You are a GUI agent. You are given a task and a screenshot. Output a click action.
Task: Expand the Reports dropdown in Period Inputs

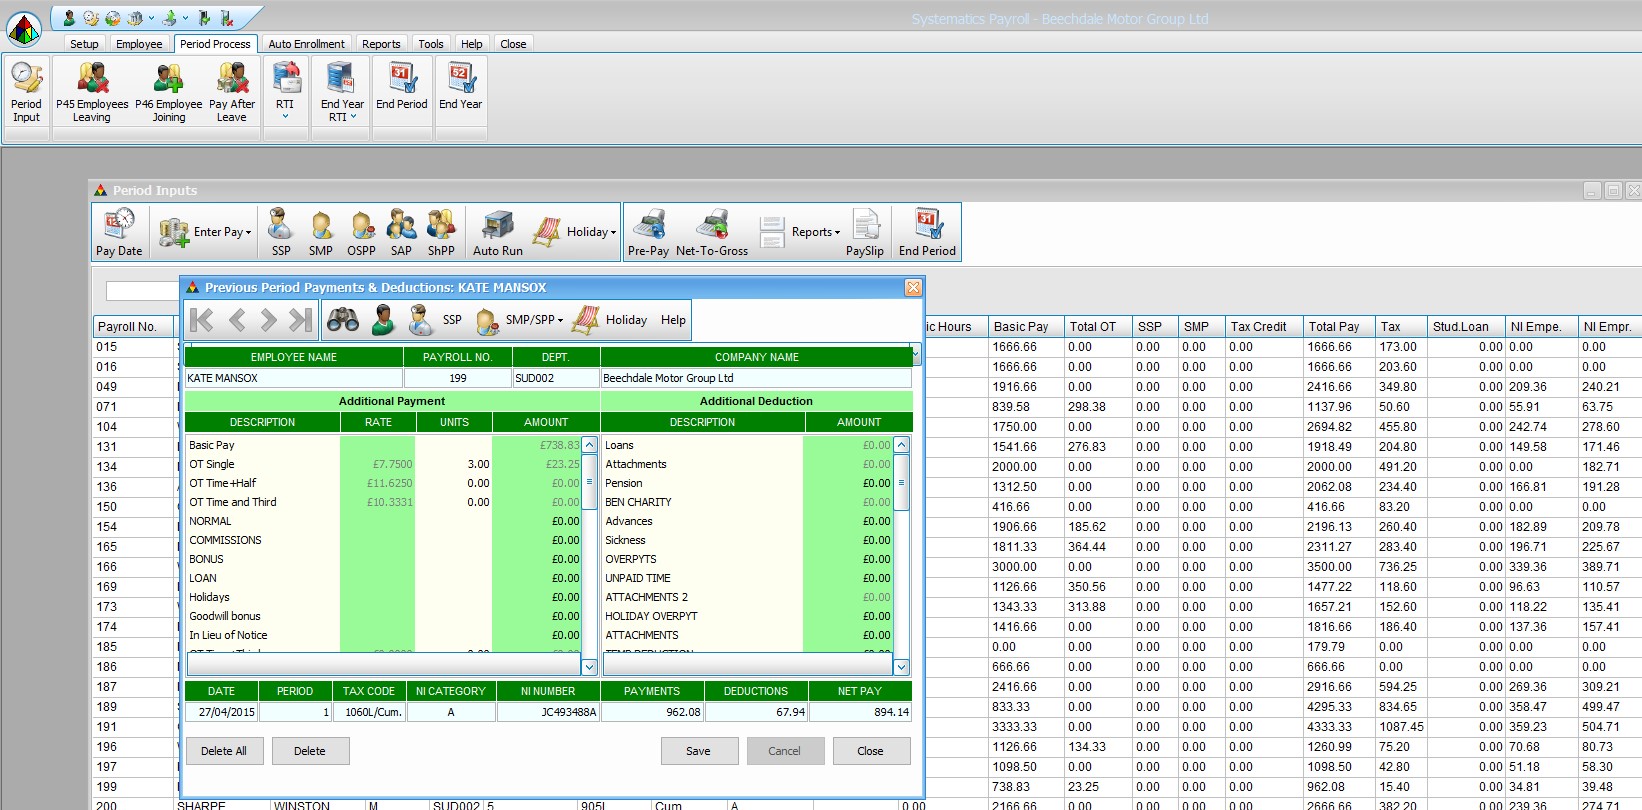coord(816,232)
